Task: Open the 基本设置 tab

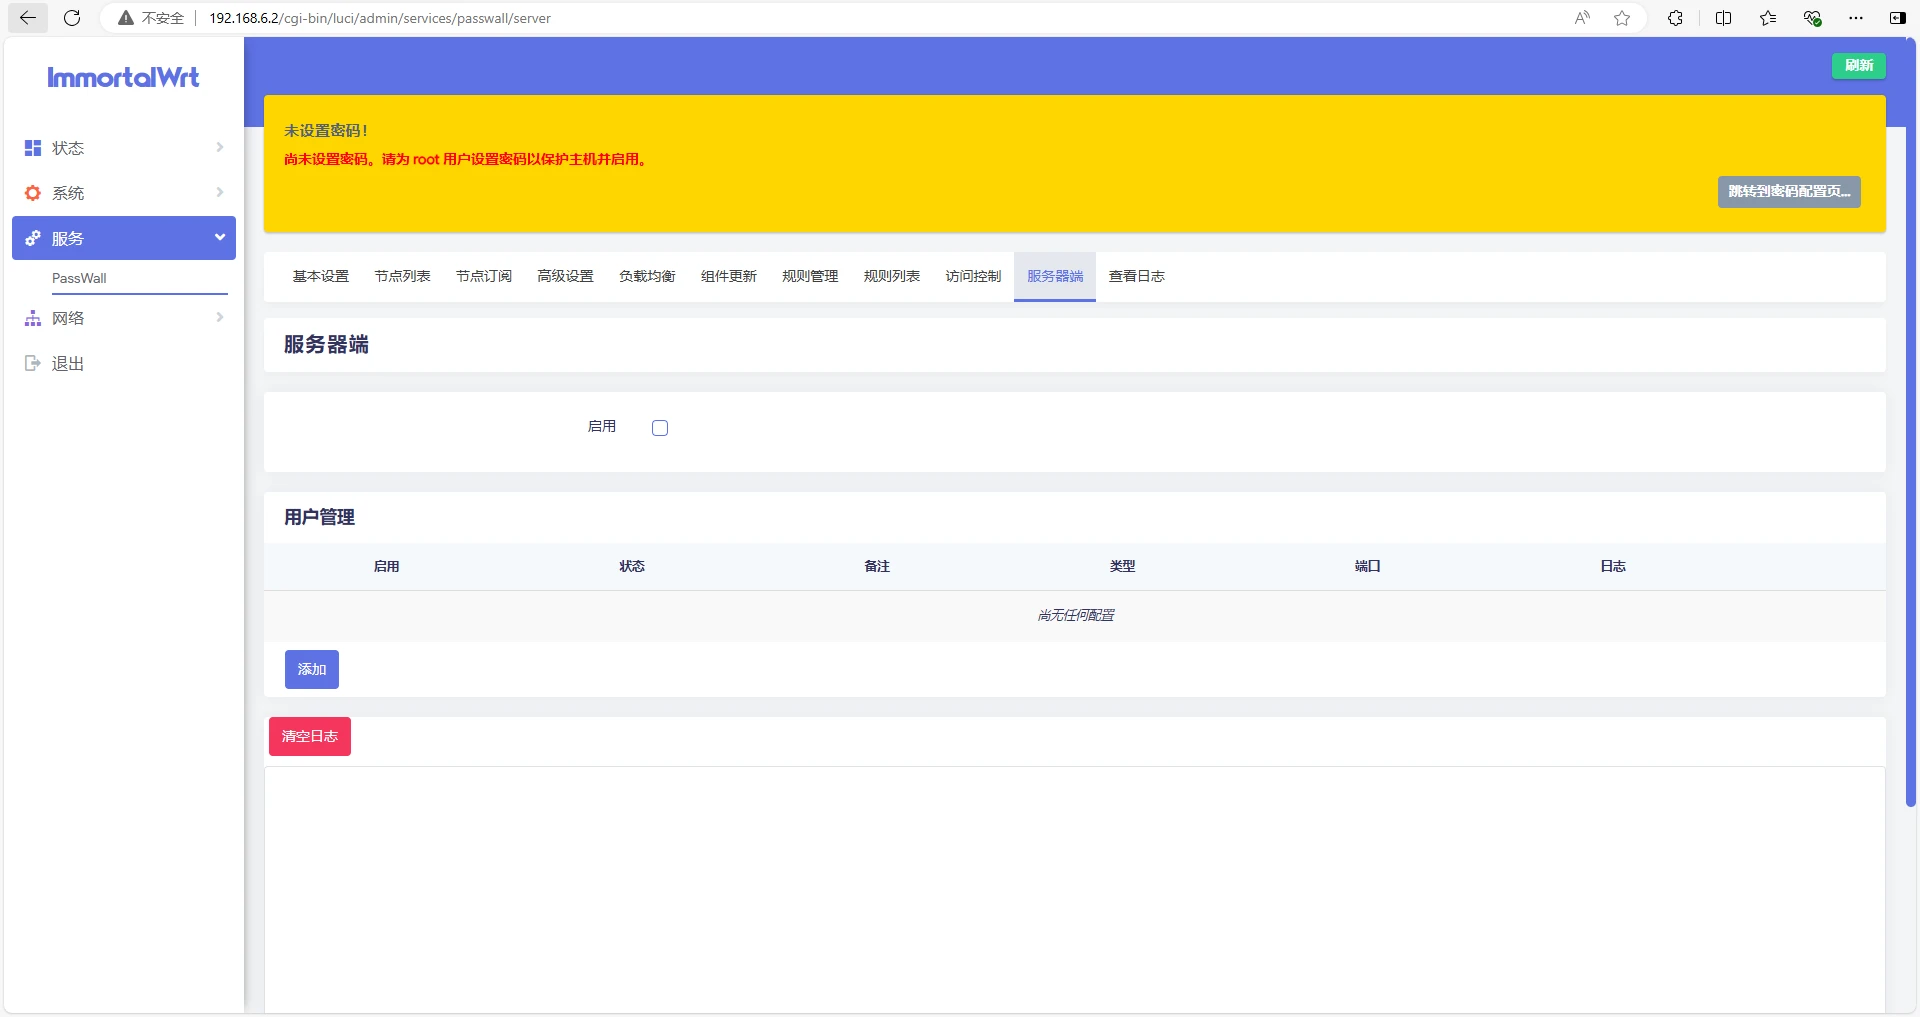Action: [x=321, y=276]
